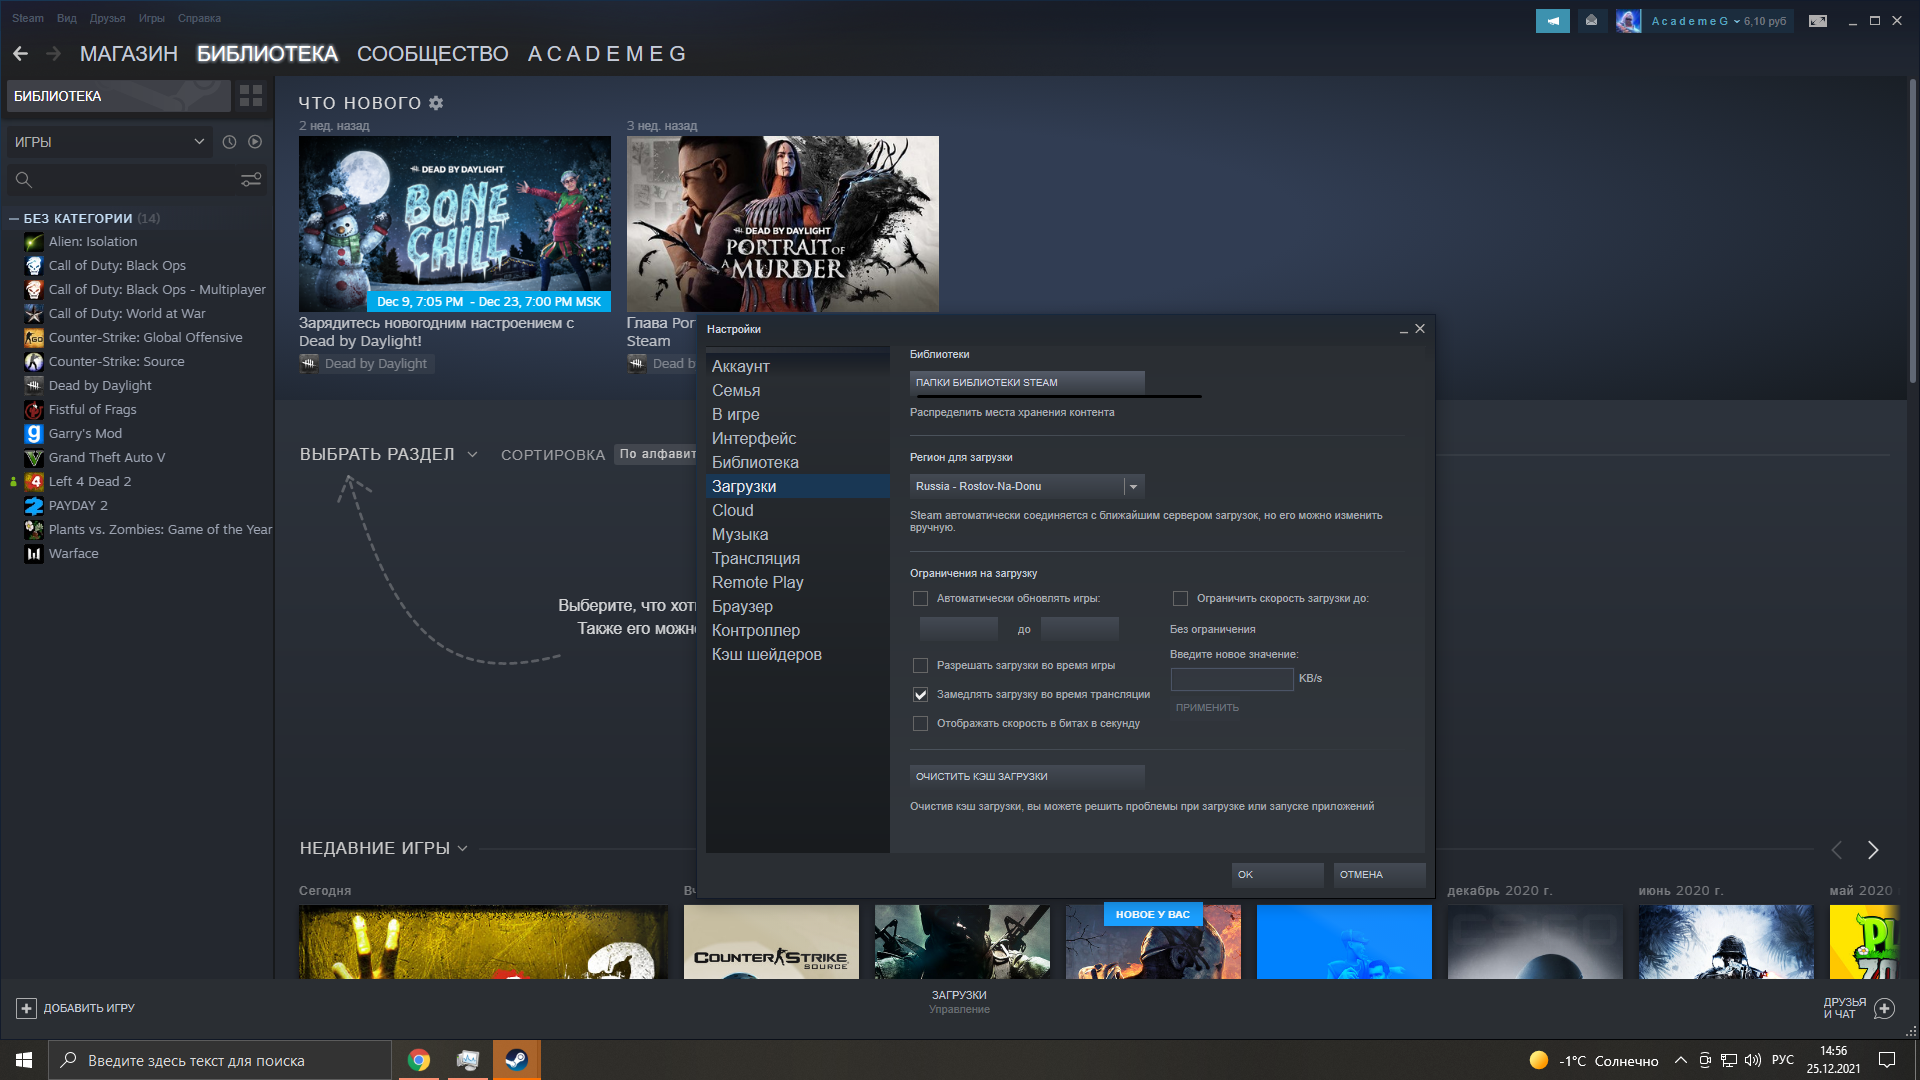
Task: Open Big Picture mode icon
Action: pyautogui.click(x=1818, y=21)
